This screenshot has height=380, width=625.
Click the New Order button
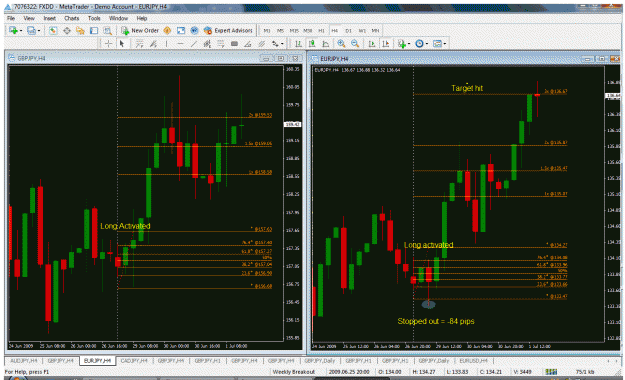point(140,31)
